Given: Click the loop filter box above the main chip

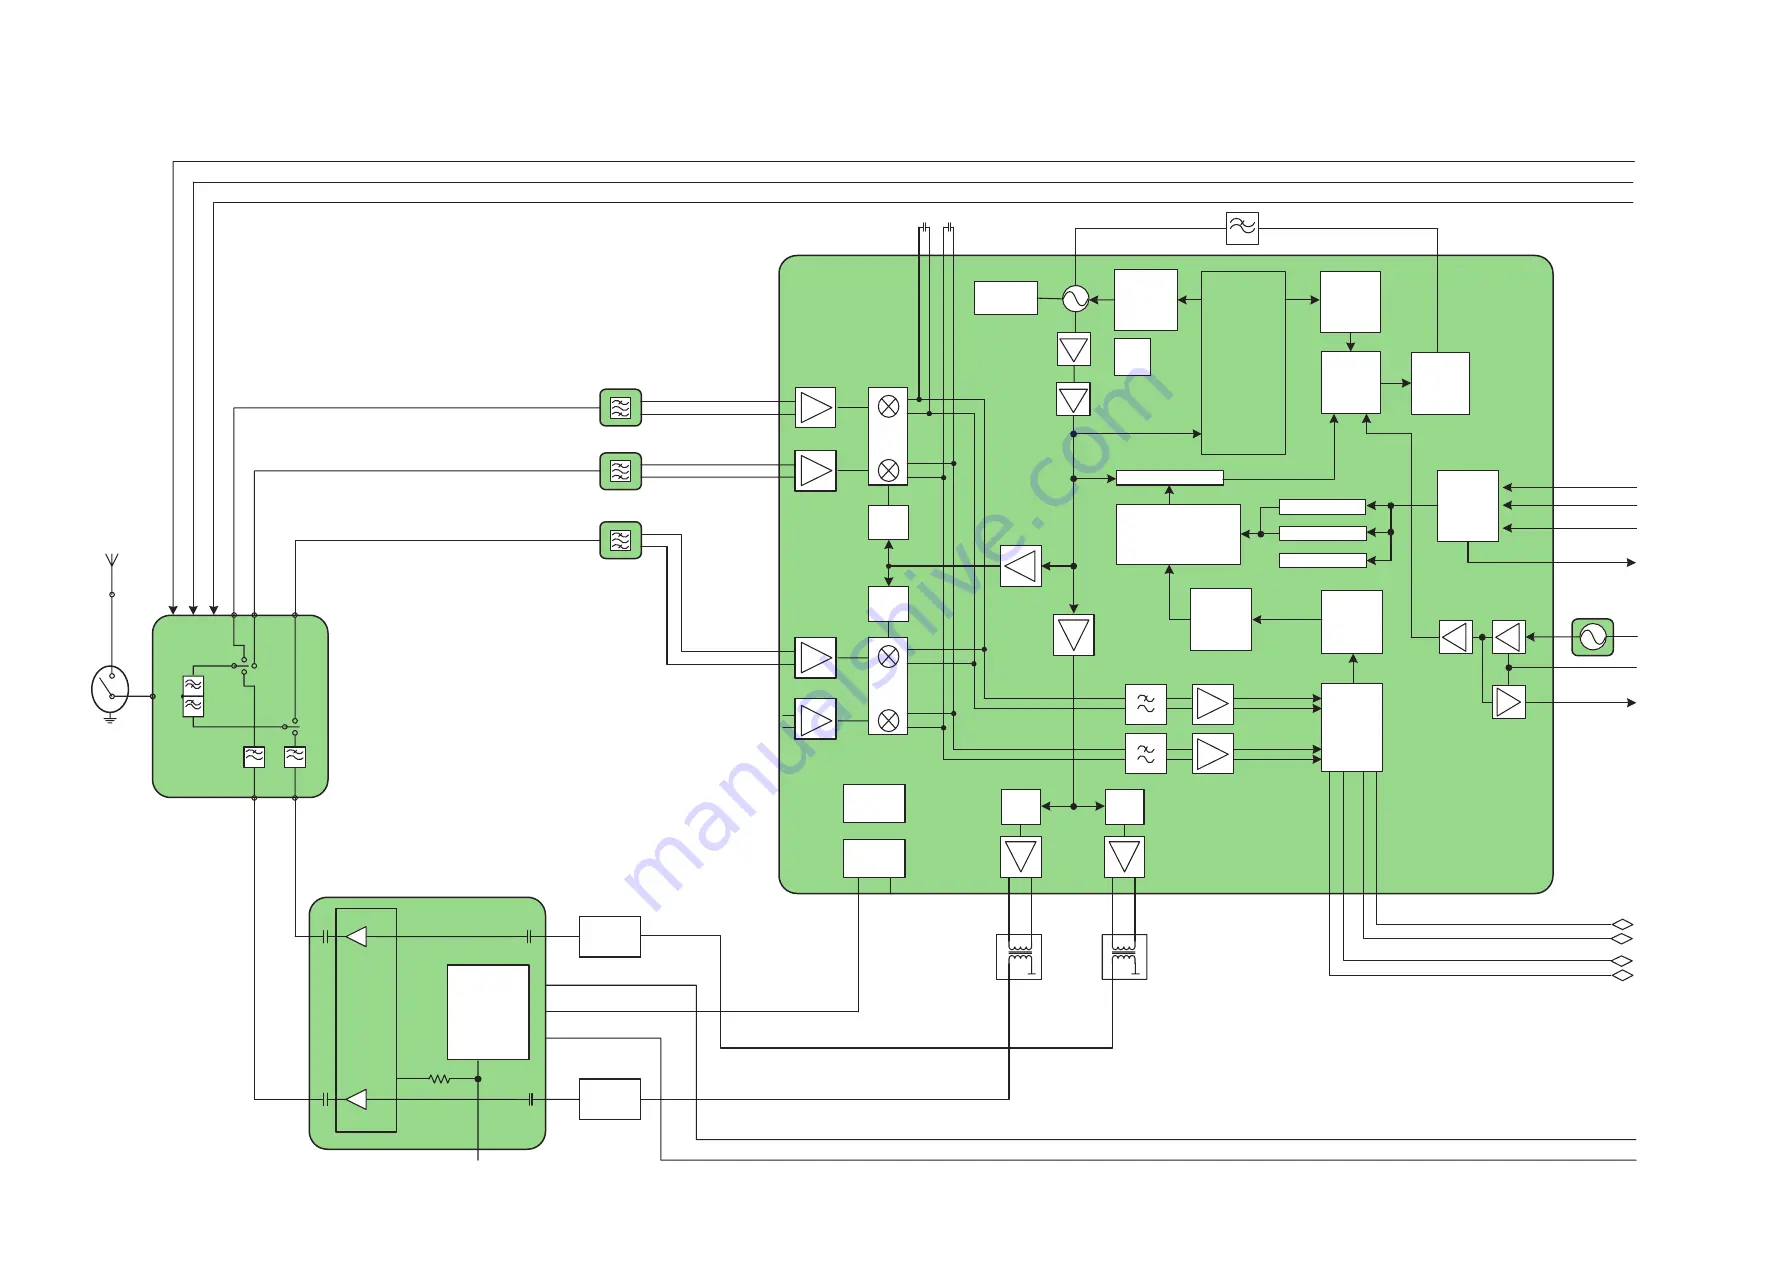Looking at the screenshot, I should pyautogui.click(x=1242, y=228).
